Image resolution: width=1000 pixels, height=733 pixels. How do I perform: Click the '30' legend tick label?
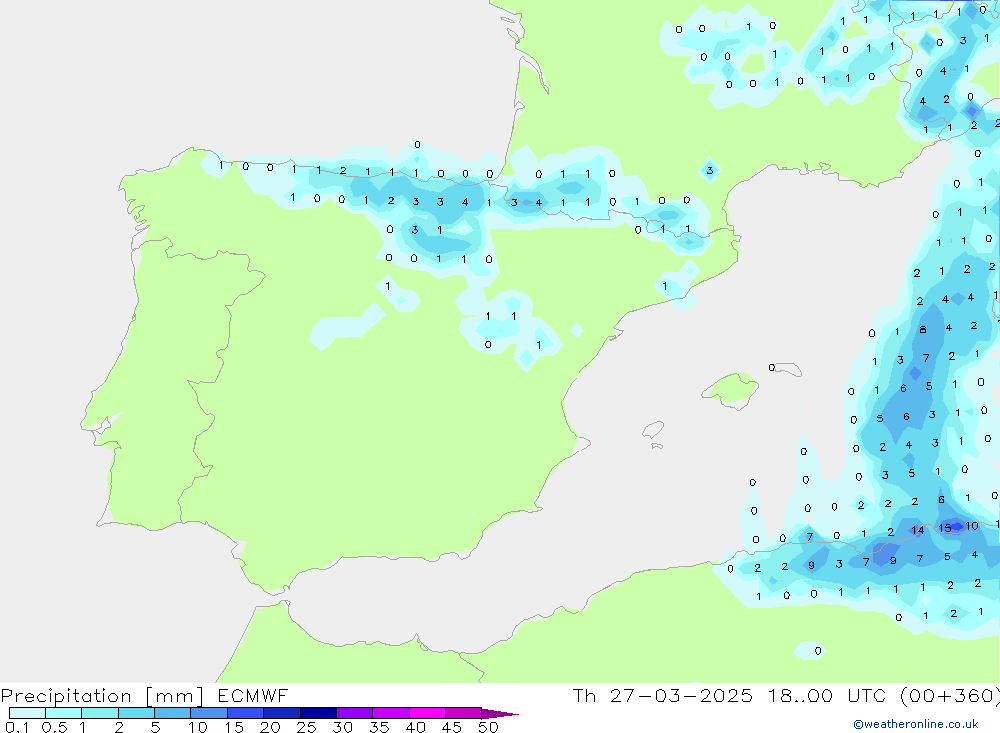[x=342, y=727]
